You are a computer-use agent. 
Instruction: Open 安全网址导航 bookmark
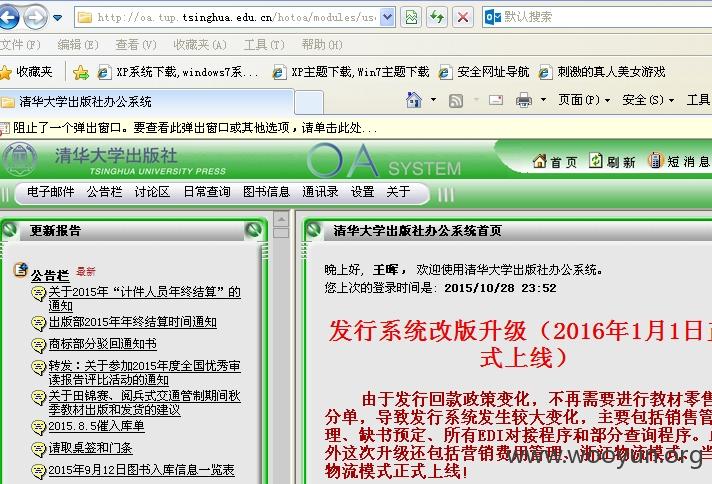point(484,72)
